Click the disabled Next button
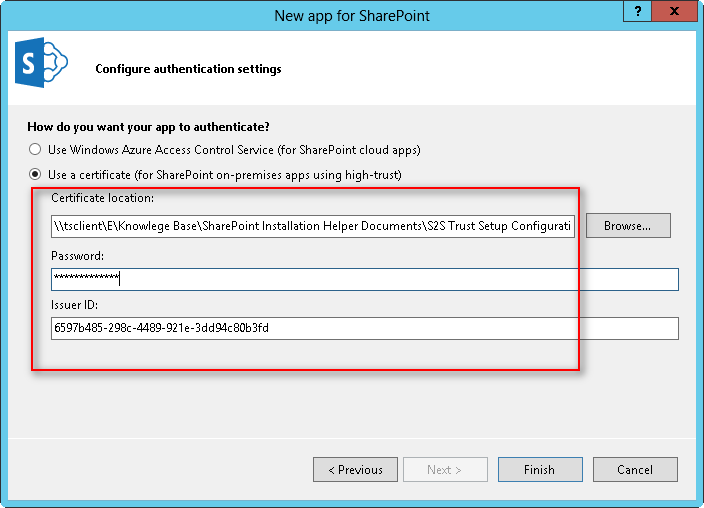The height and width of the screenshot is (508, 704). (445, 469)
